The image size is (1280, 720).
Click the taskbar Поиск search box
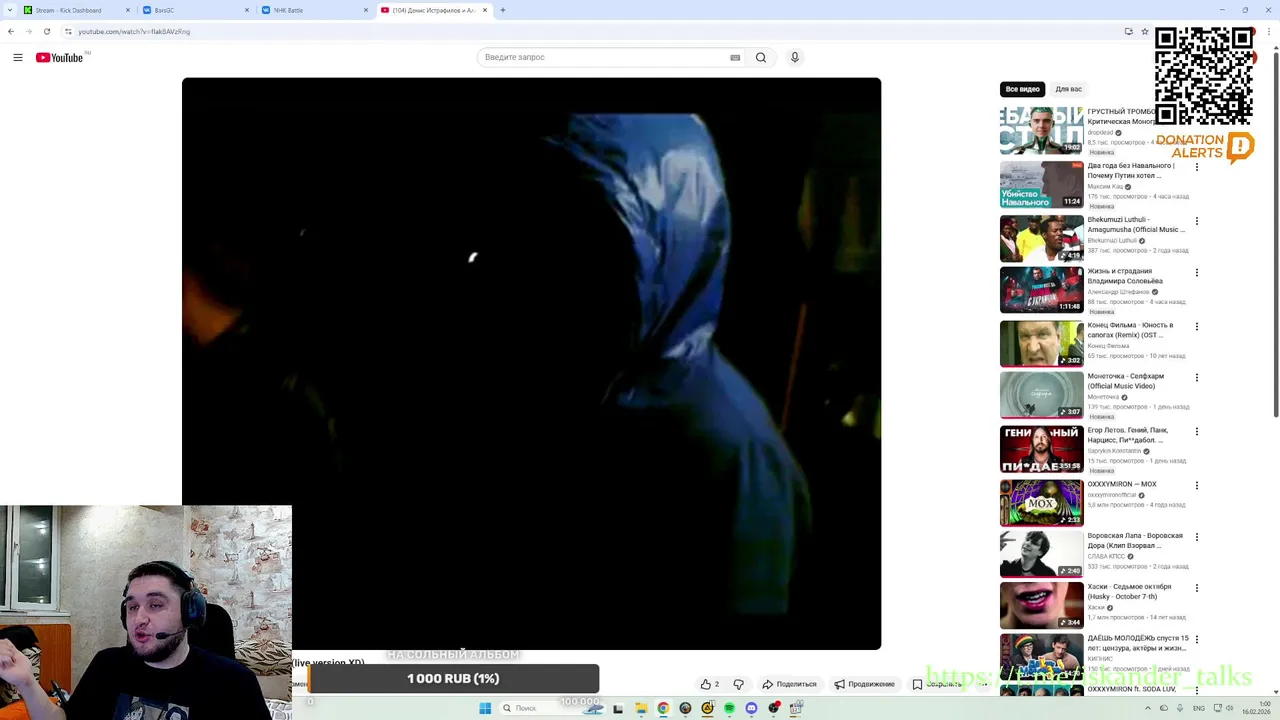pyautogui.click(x=550, y=708)
